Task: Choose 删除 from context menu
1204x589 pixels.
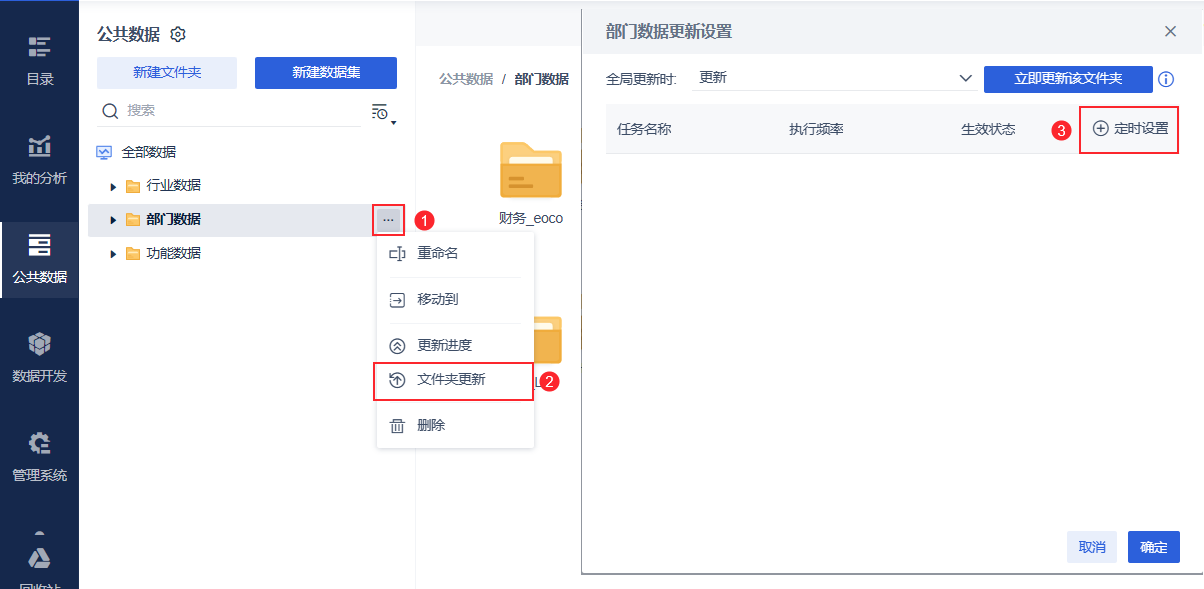Action: click(x=455, y=426)
